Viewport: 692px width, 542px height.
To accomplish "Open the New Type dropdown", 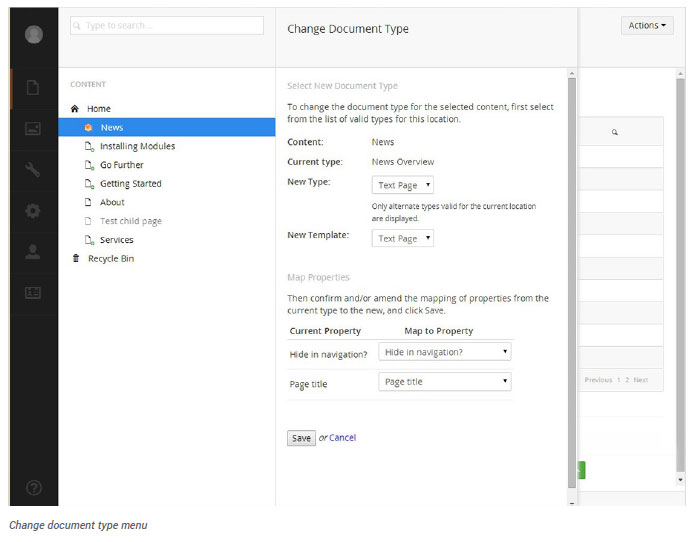I will pyautogui.click(x=402, y=185).
